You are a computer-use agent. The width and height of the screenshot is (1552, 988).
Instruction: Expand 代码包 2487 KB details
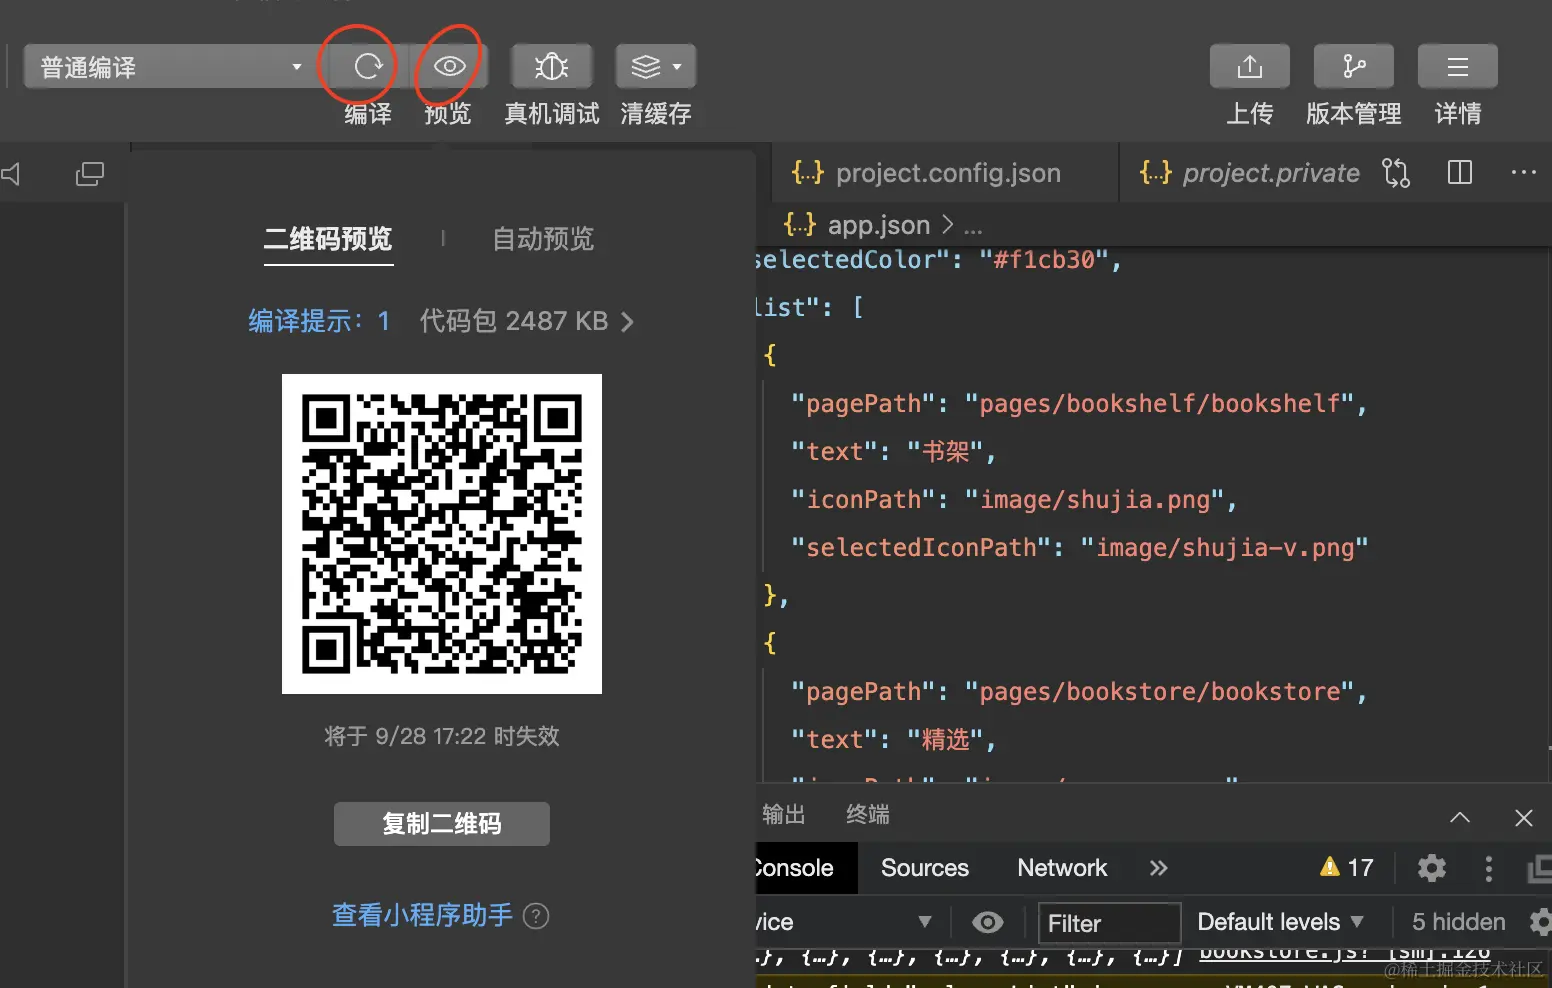click(527, 321)
